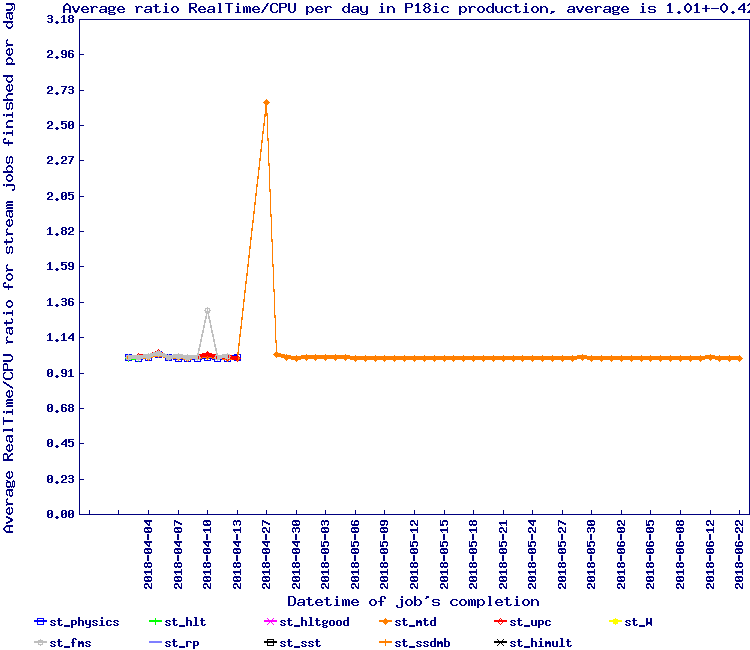Click the 2018-04-27 date label
Image resolution: width=750 pixels, height=650 pixels.
point(266,554)
